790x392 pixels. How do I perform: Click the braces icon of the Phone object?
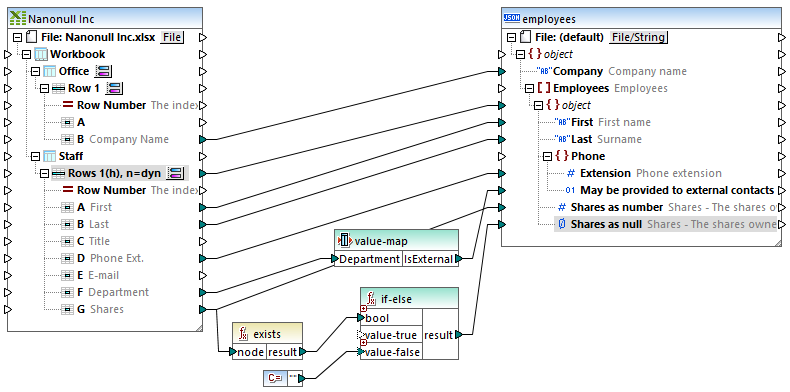click(562, 156)
